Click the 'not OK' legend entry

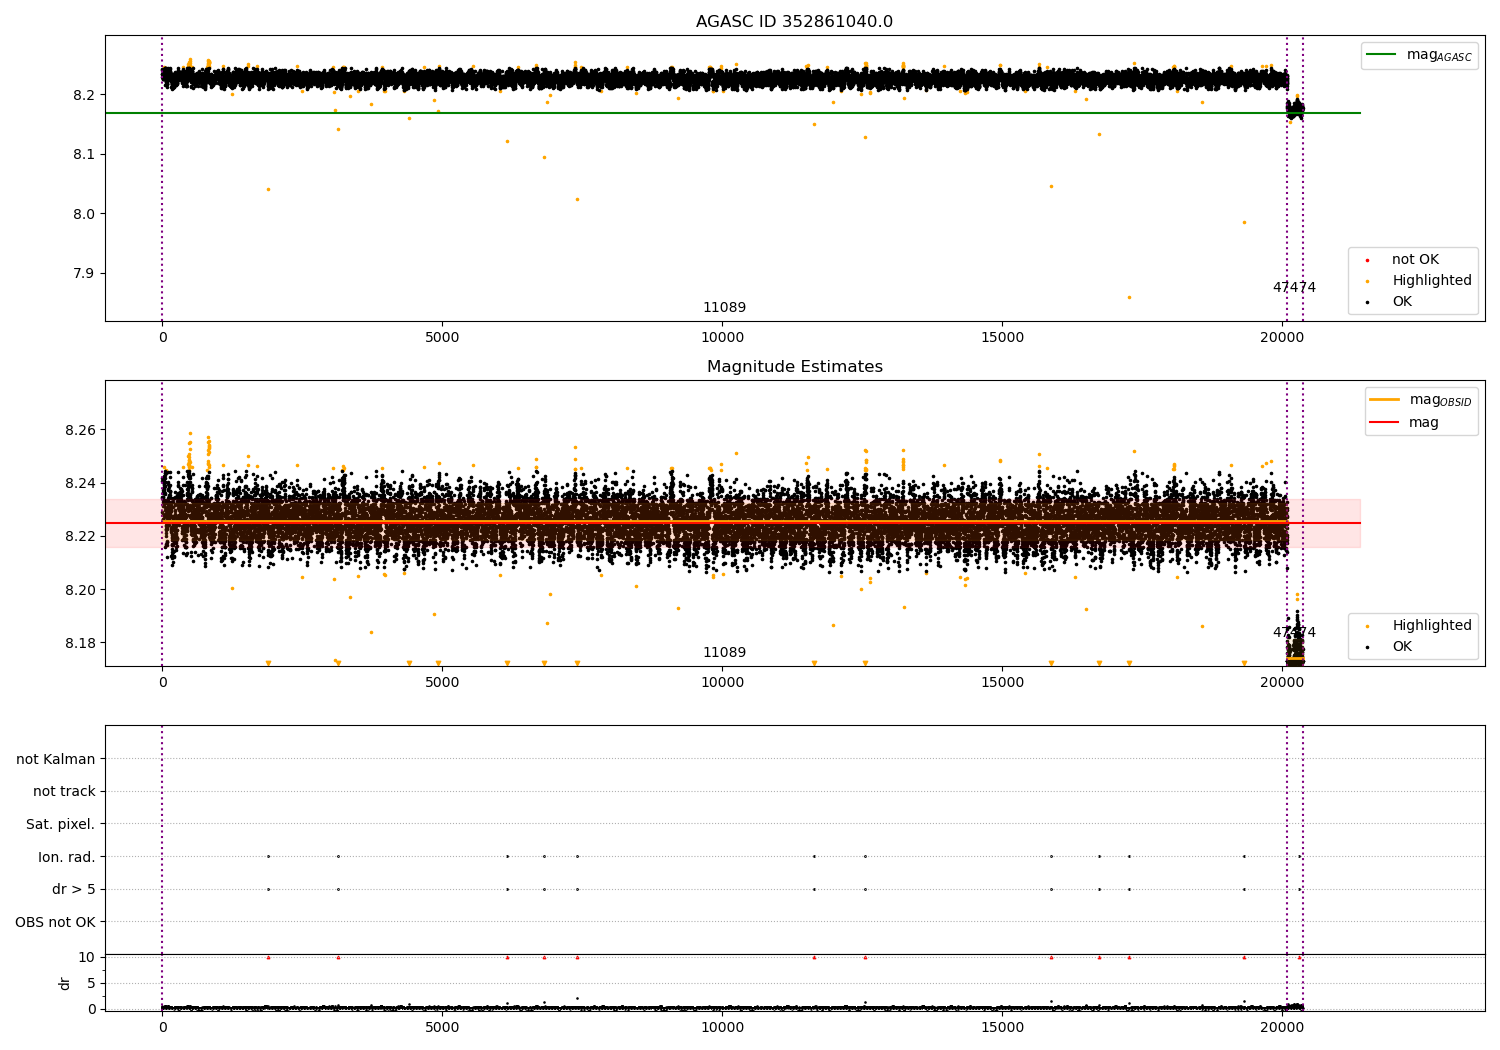coord(1415,260)
